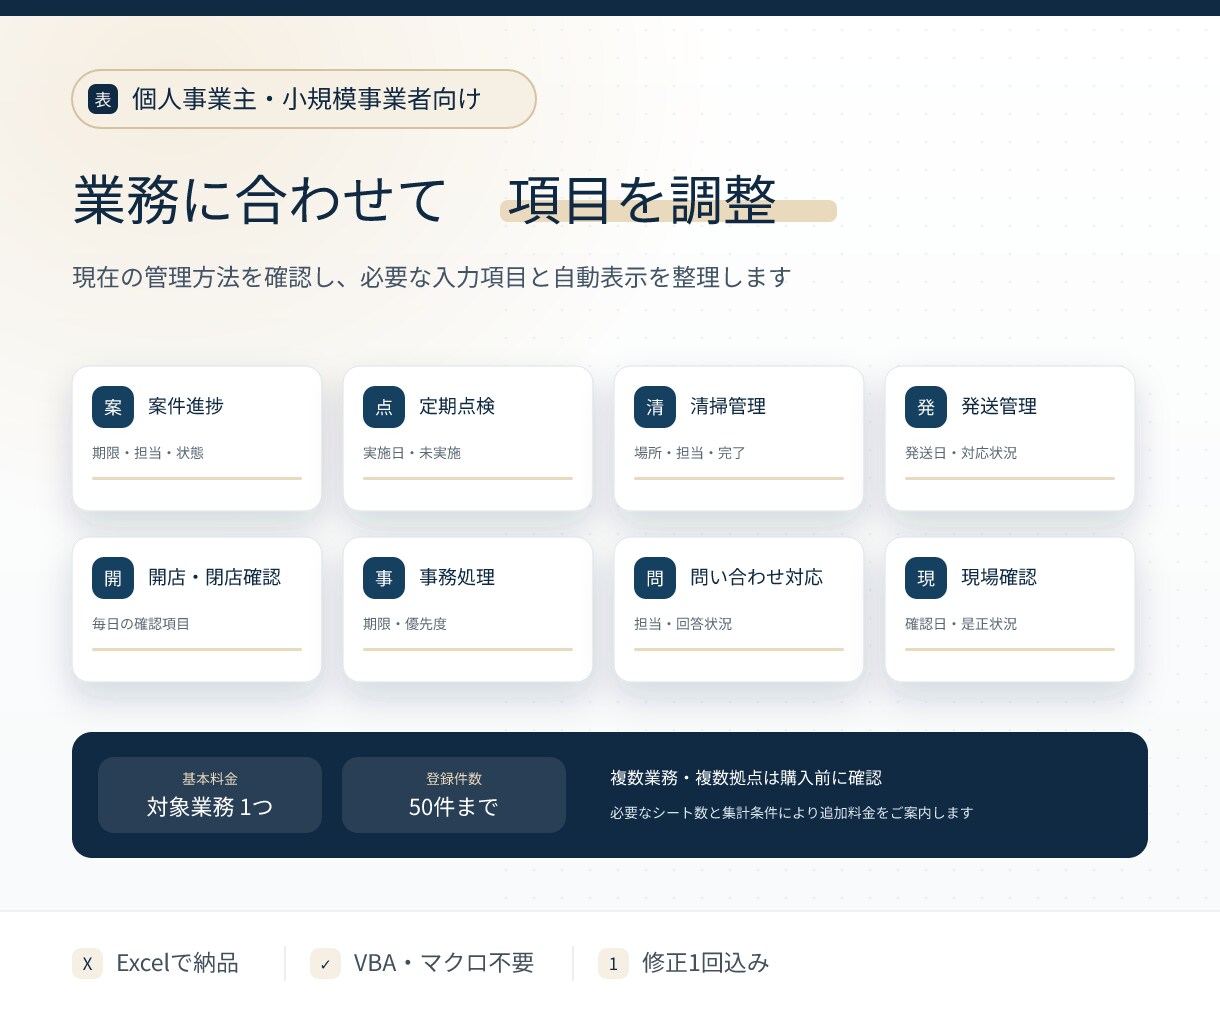Click the 実施日・未実施 subtitle
The height and width of the screenshot is (1016, 1220).
pyautogui.click(x=412, y=453)
